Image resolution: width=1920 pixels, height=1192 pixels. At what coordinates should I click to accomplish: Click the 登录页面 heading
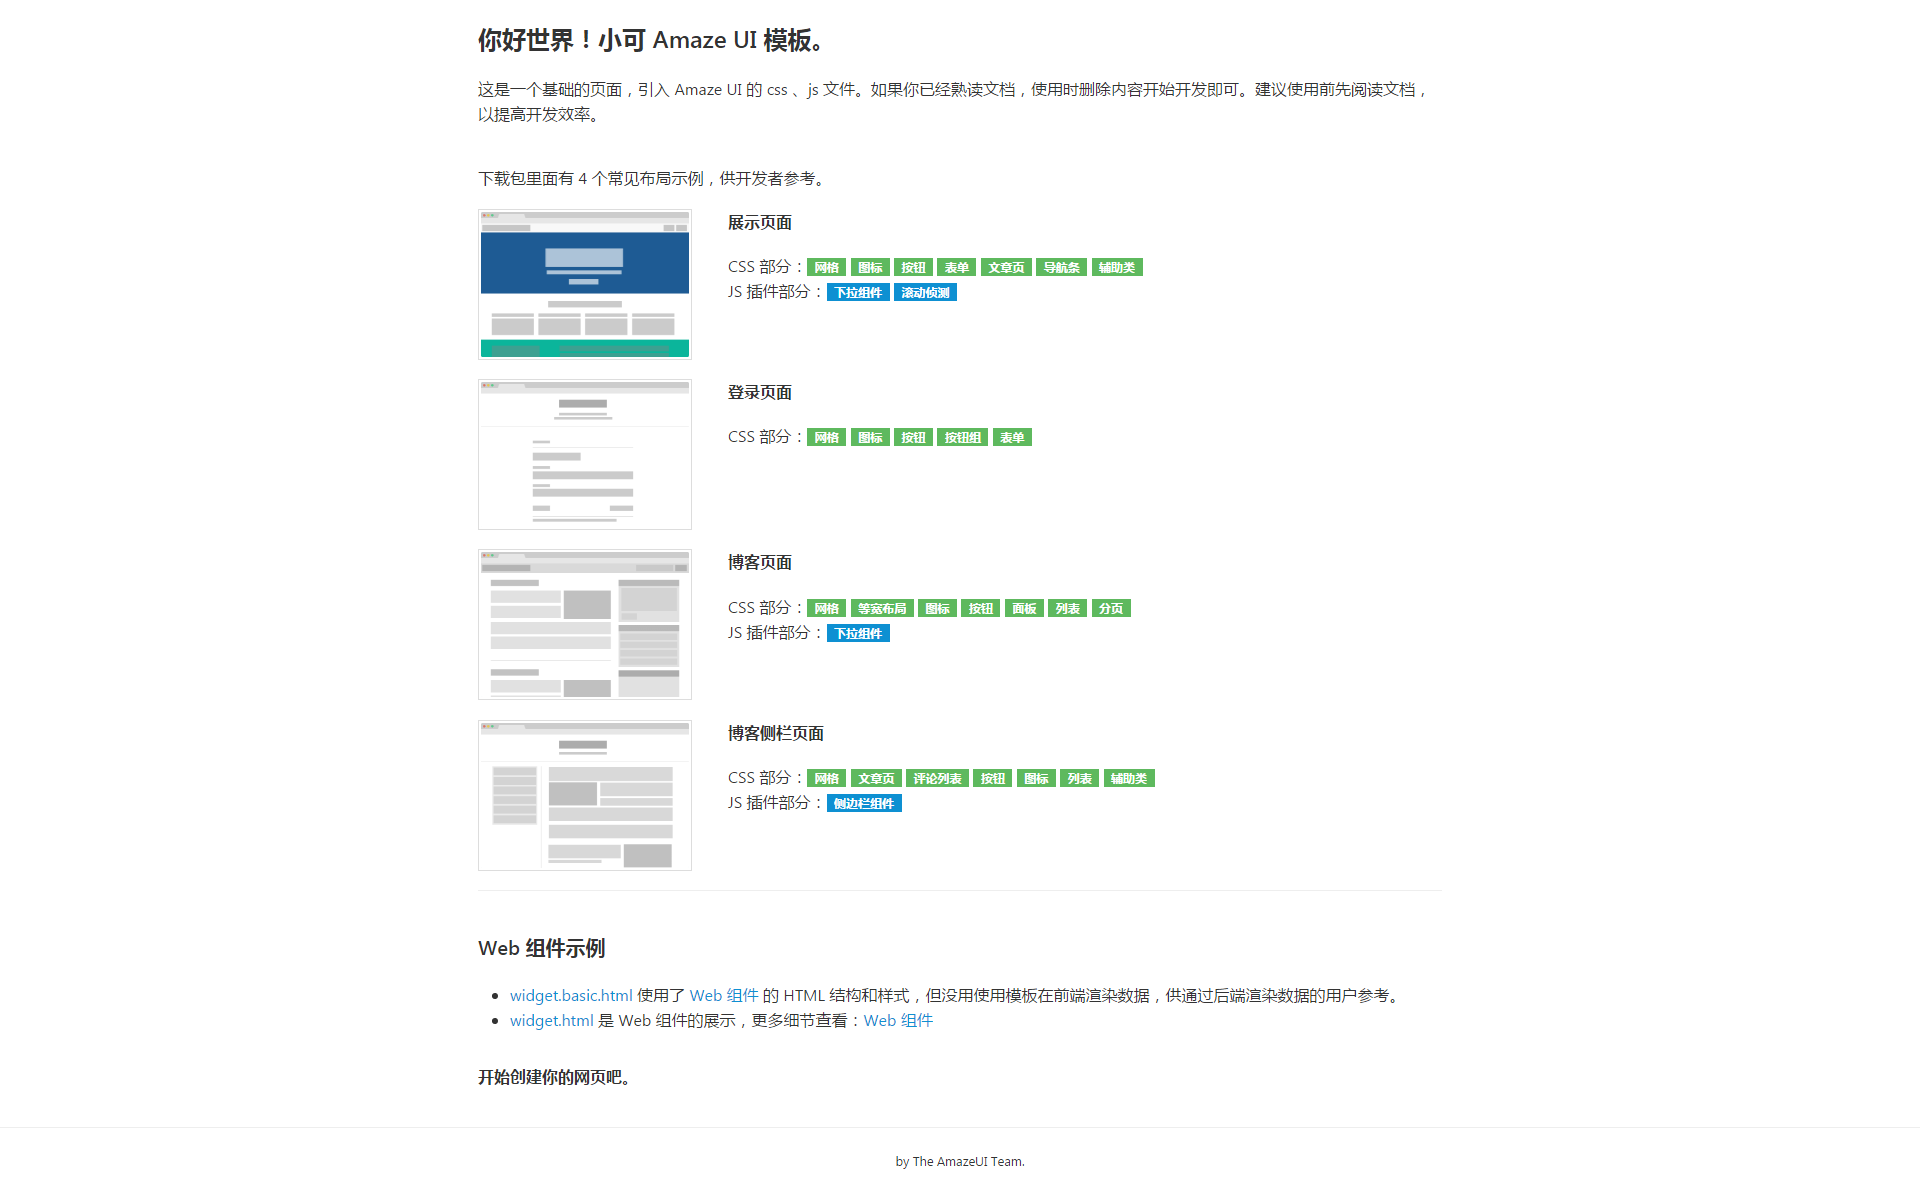[760, 392]
